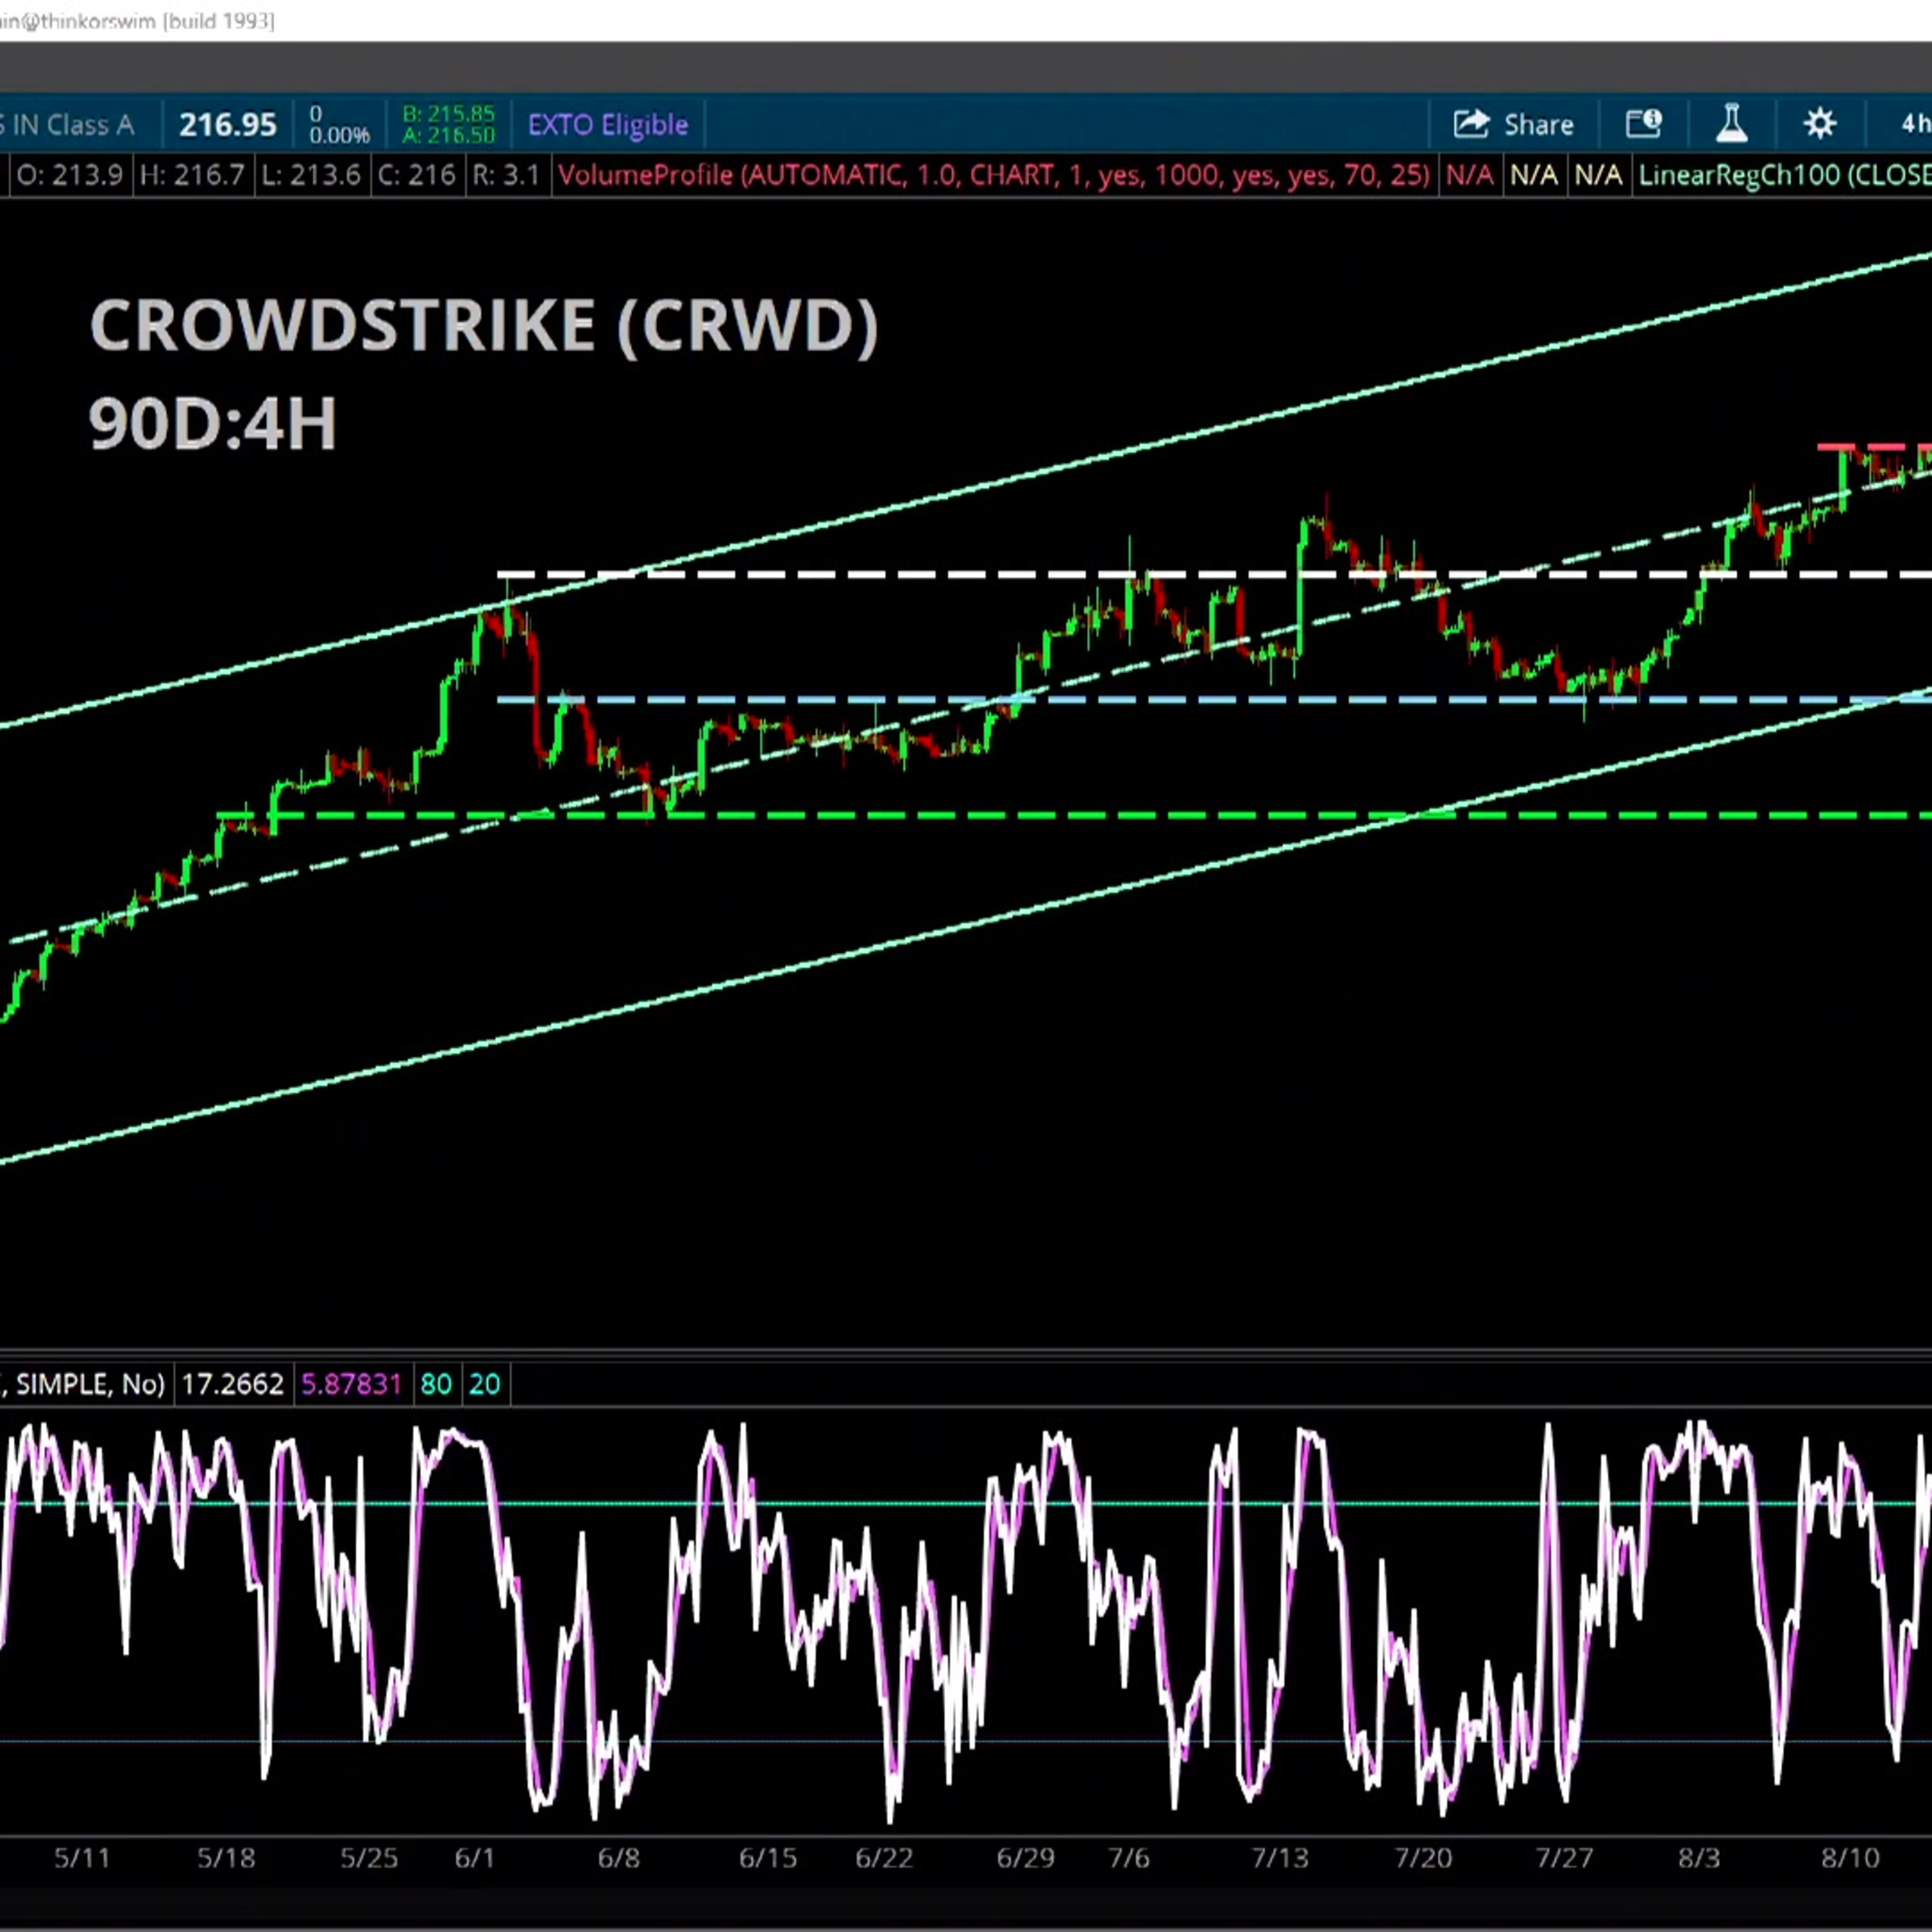Click the 5/11 date axis label

coord(82,1858)
